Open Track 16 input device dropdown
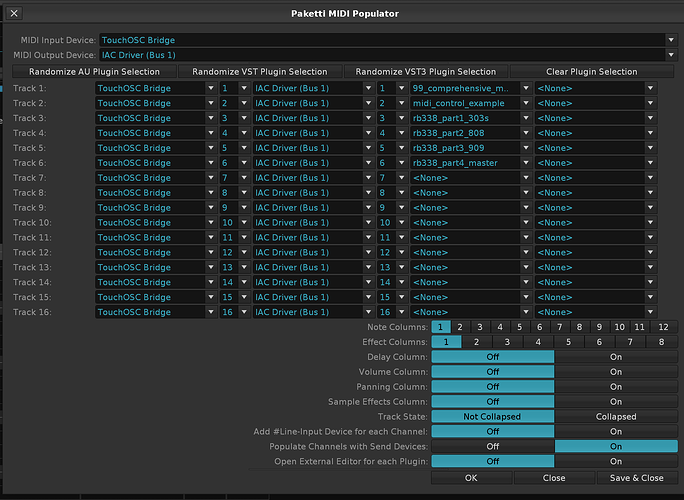This screenshot has height=500, width=684. 156,312
